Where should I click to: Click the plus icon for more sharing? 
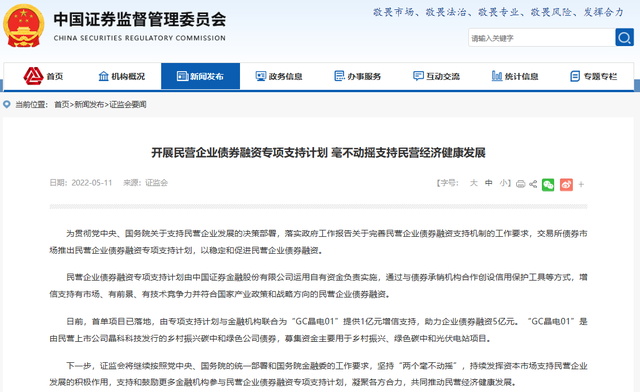point(581,185)
